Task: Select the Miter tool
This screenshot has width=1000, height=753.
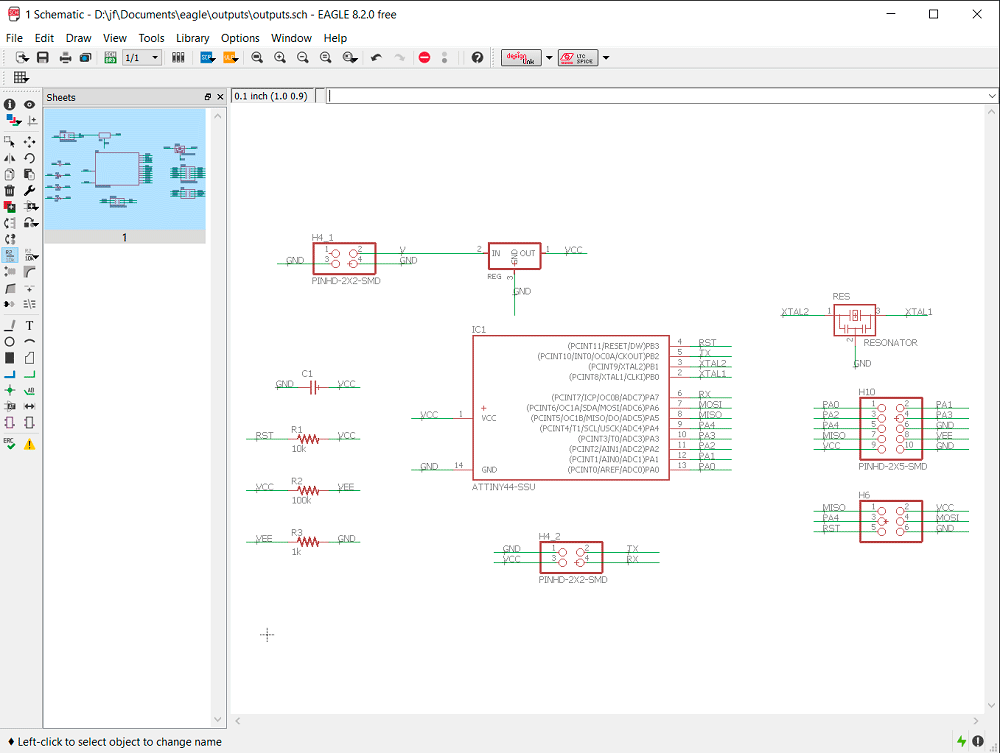Action: [x=29, y=272]
